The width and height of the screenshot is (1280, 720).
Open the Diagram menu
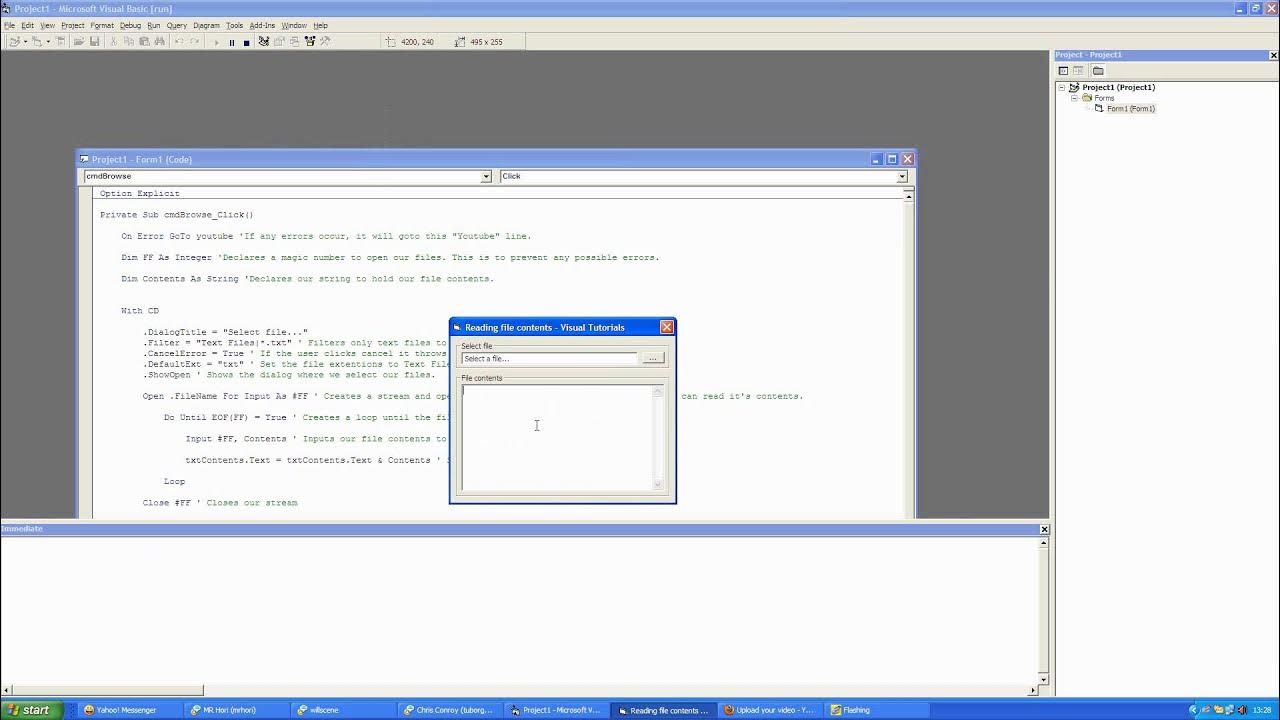[206, 25]
